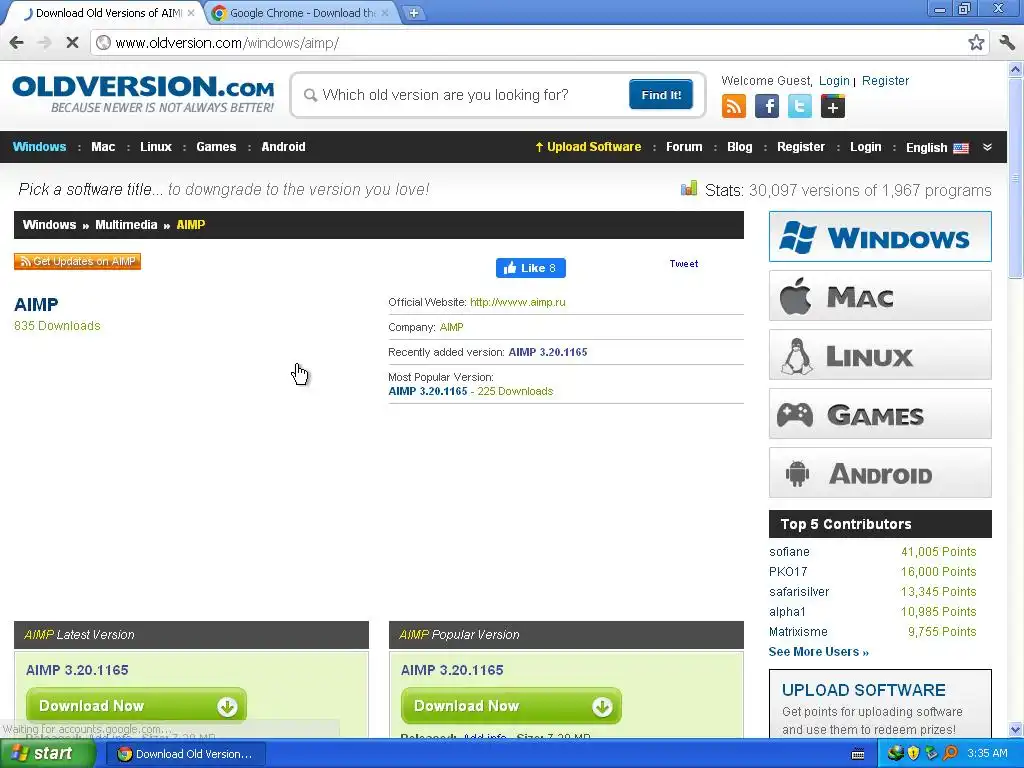1024x768 pixels.
Task: Open the Forum nav item
Action: click(x=684, y=147)
